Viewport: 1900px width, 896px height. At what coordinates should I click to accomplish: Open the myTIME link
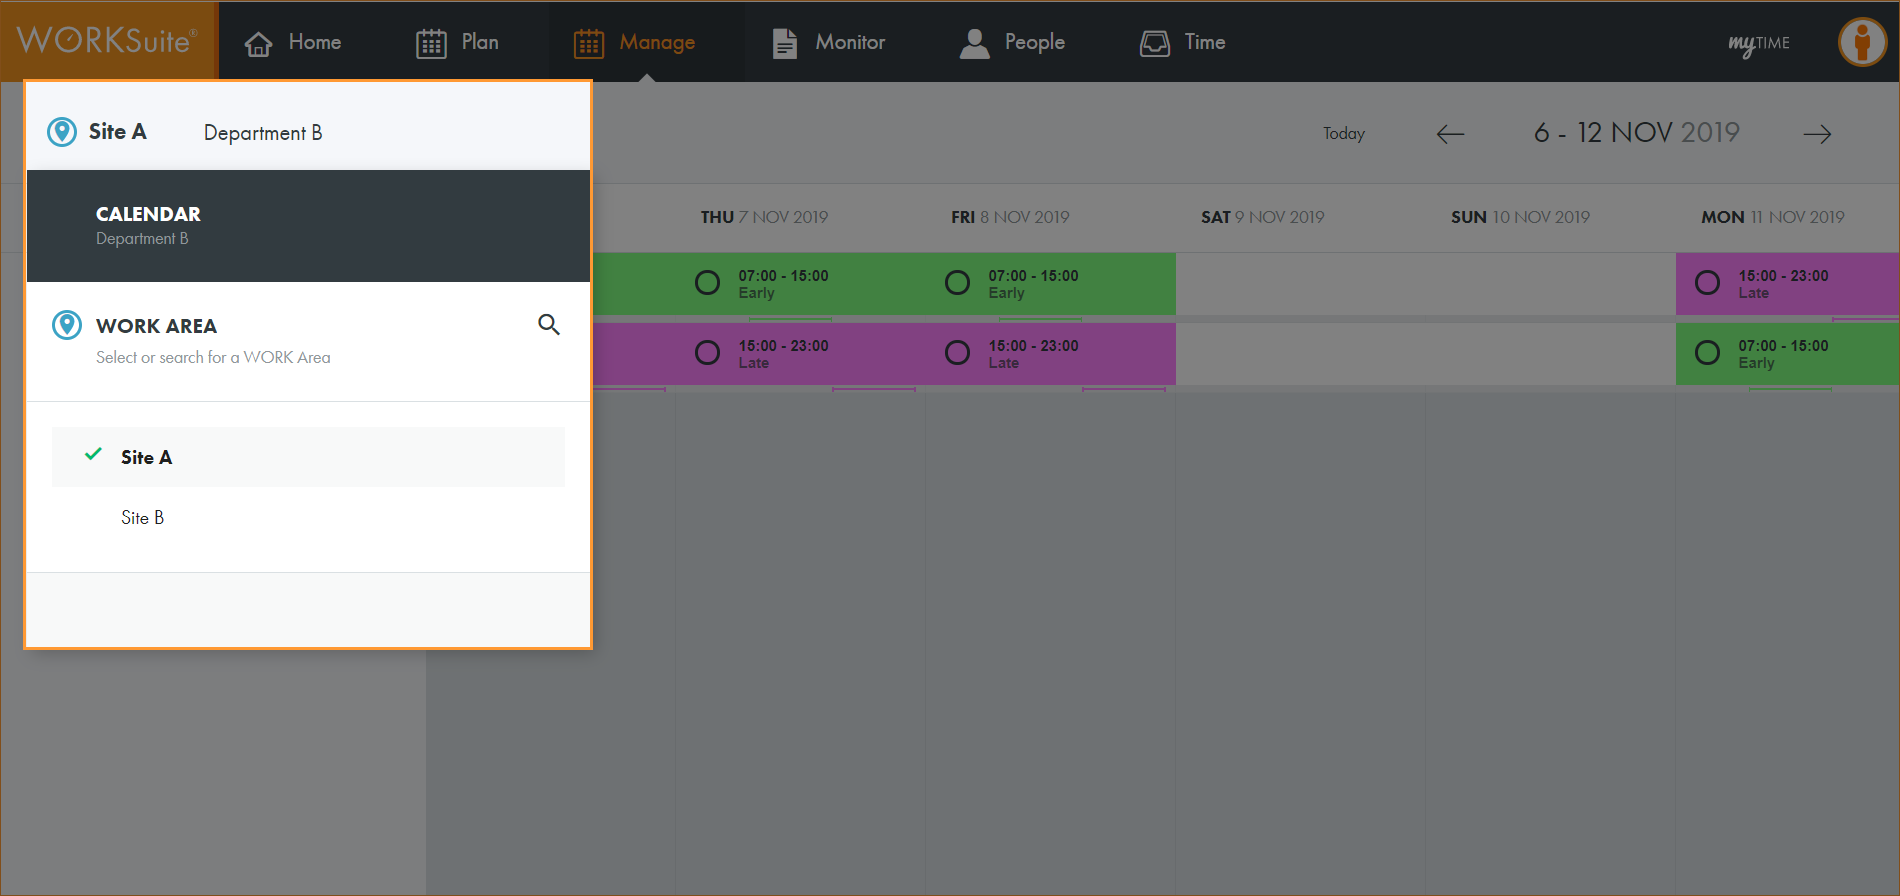[1758, 43]
